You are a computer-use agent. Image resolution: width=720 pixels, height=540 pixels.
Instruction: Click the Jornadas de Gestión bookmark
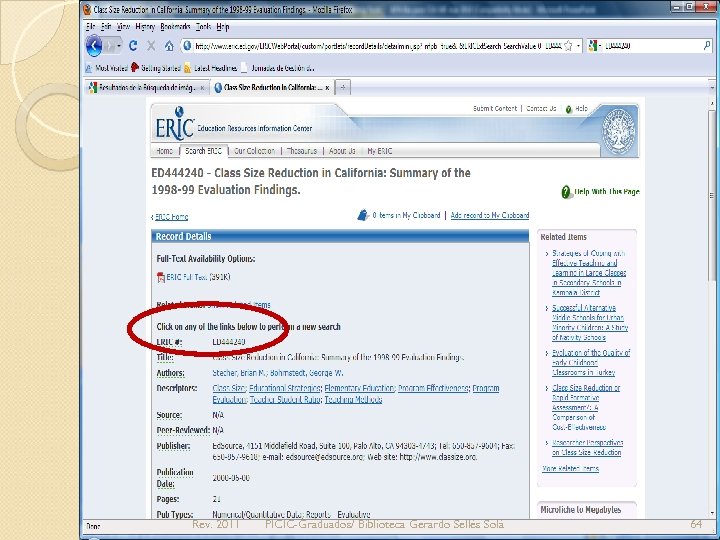pyautogui.click(x=278, y=68)
